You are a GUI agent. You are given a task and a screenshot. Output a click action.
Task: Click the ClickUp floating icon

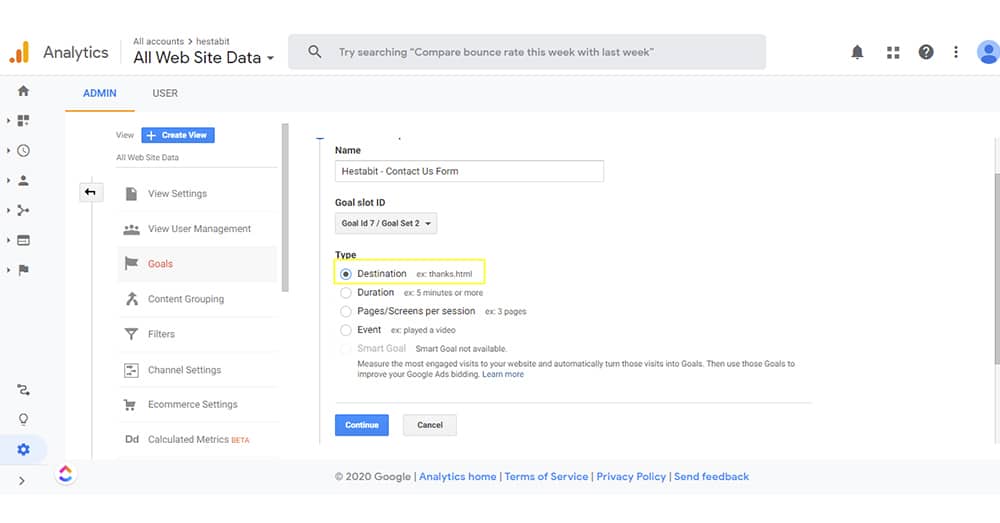(x=66, y=474)
